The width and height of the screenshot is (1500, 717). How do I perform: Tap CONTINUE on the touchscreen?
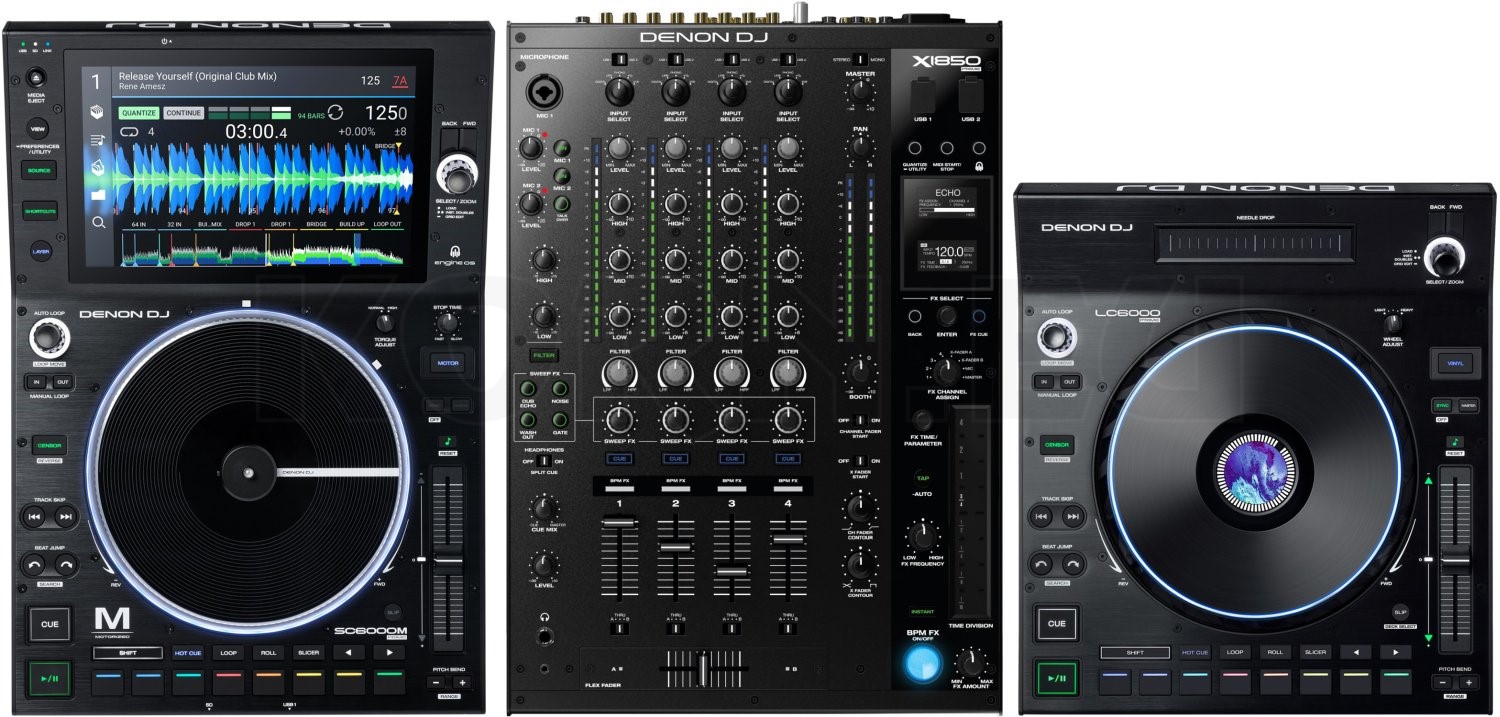click(183, 113)
